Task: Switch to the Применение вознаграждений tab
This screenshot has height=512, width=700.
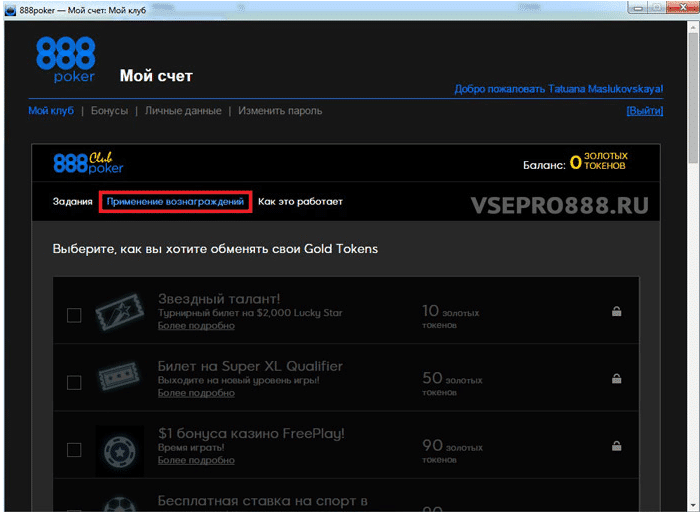Action: pyautogui.click(x=175, y=202)
